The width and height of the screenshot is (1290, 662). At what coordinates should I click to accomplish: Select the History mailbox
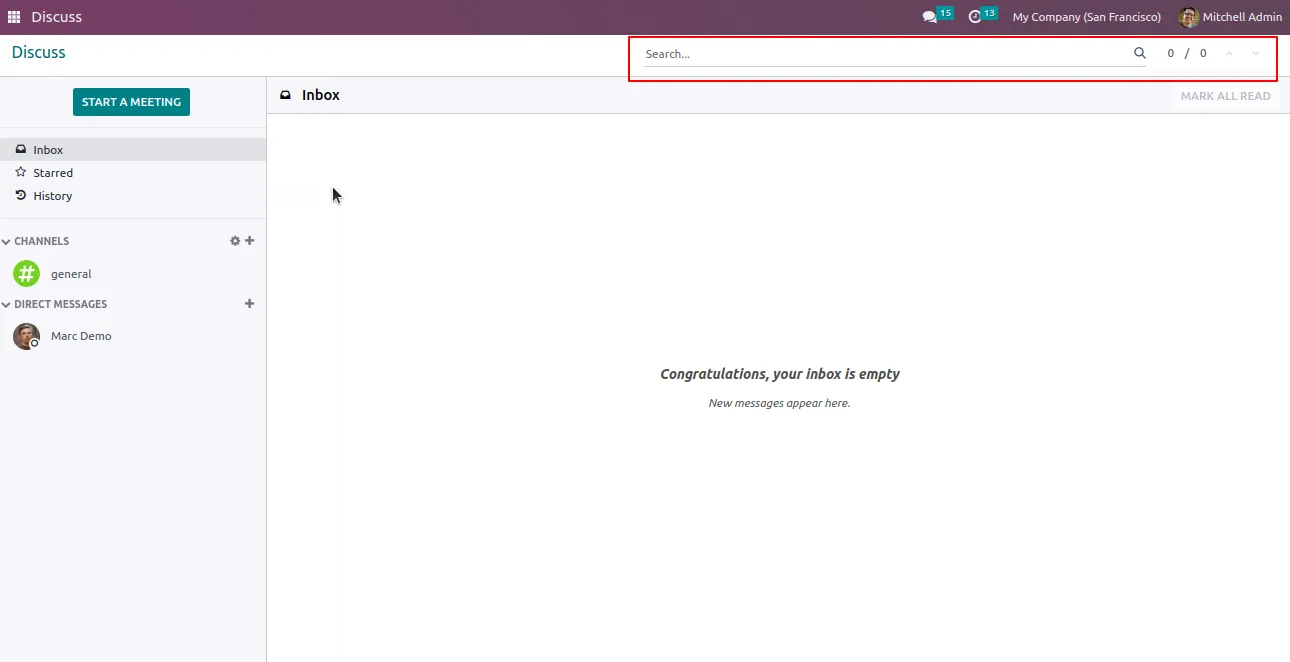pyautogui.click(x=133, y=196)
